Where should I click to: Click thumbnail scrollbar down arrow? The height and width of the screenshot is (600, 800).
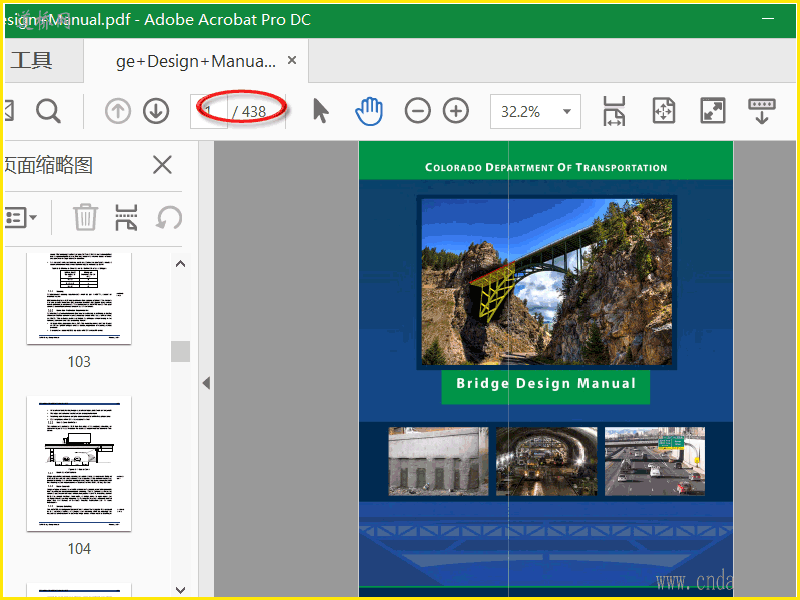coord(181,590)
